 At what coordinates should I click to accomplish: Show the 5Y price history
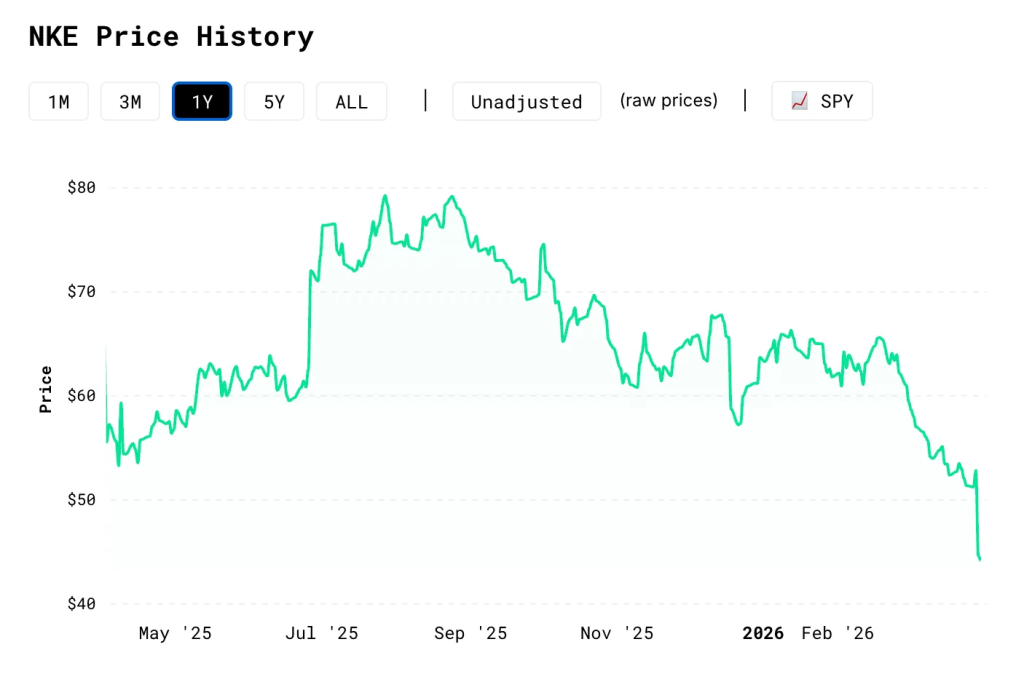[274, 102]
